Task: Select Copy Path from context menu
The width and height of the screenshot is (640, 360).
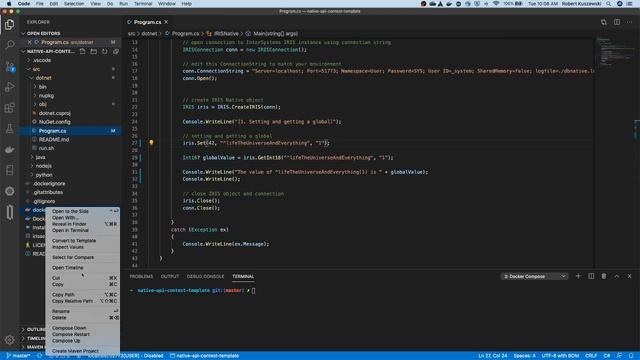Action: click(x=83, y=294)
